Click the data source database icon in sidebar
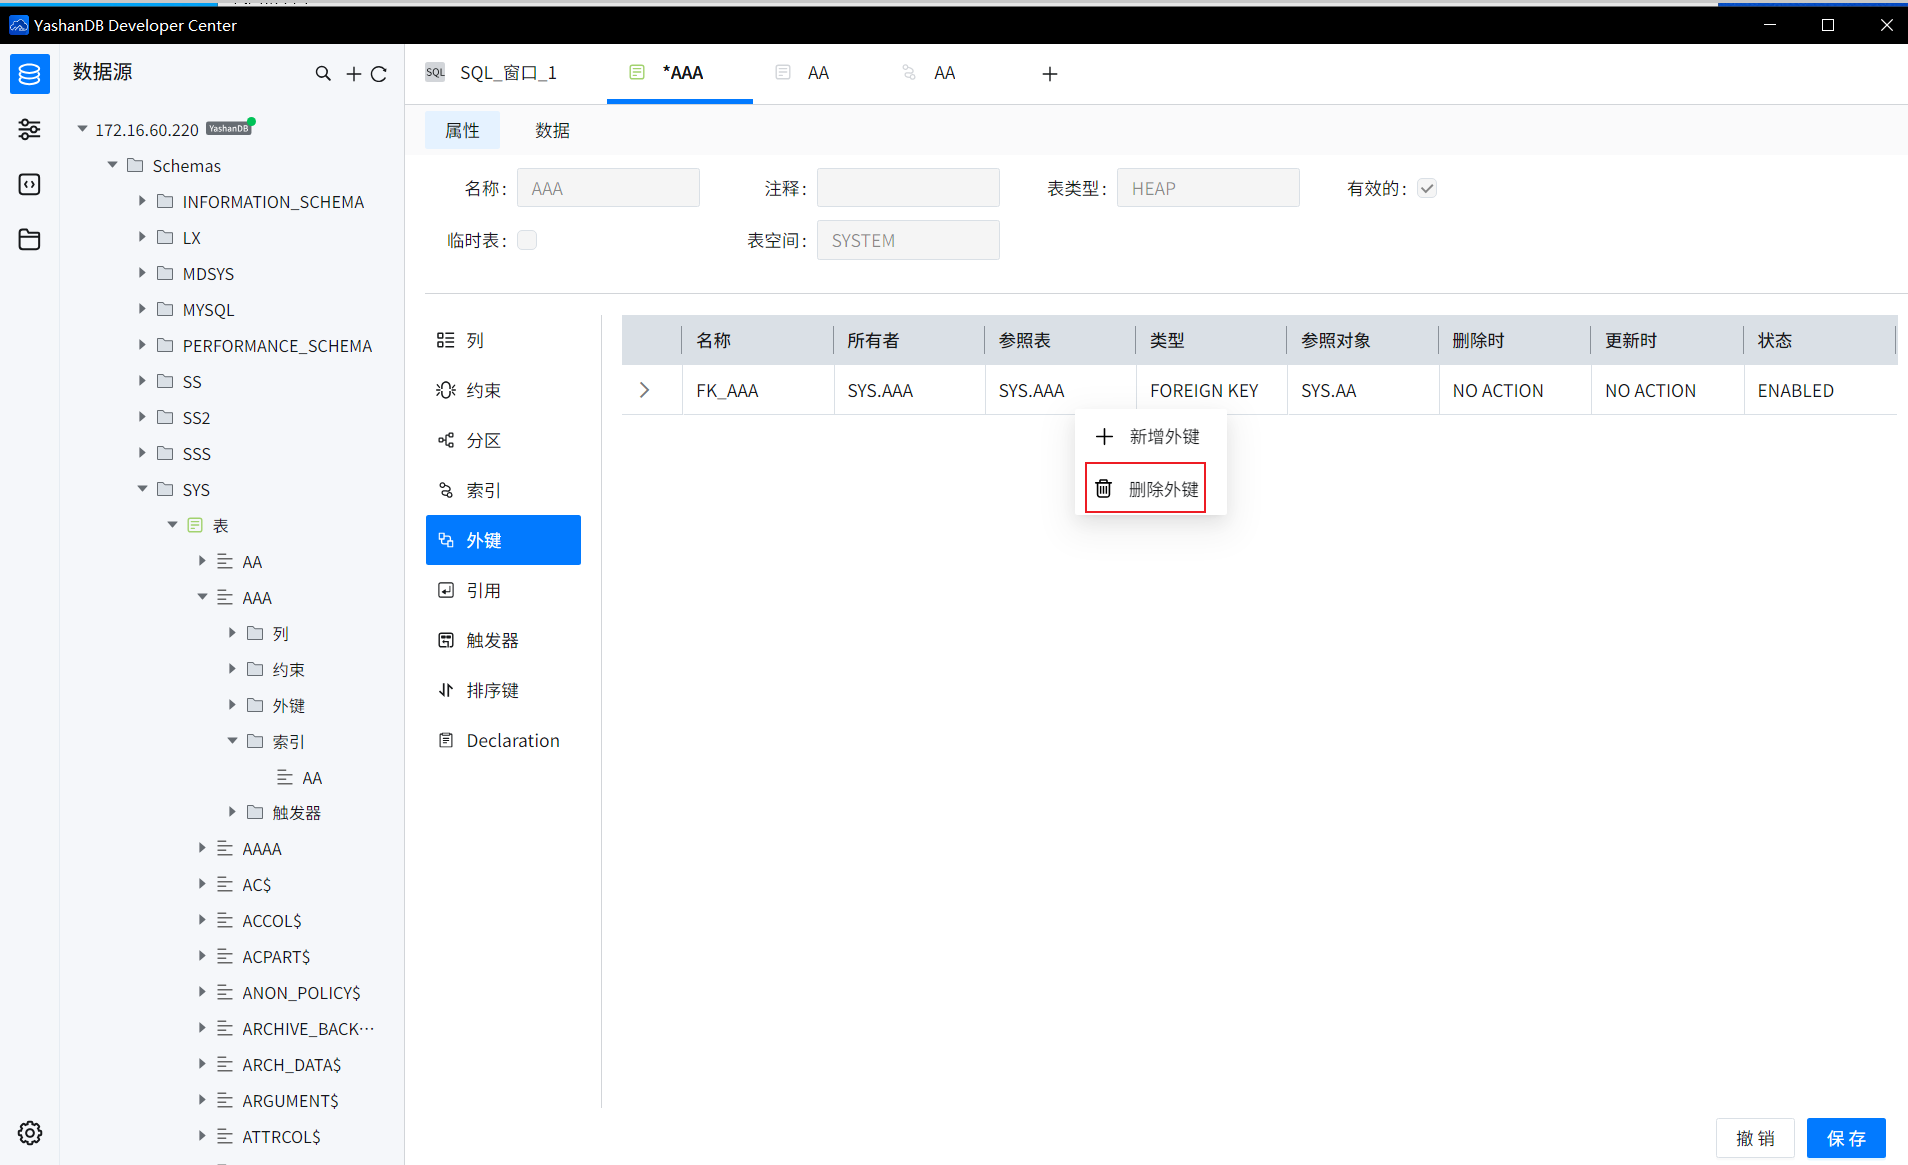Screen dimensions: 1908x1165 pos(29,74)
